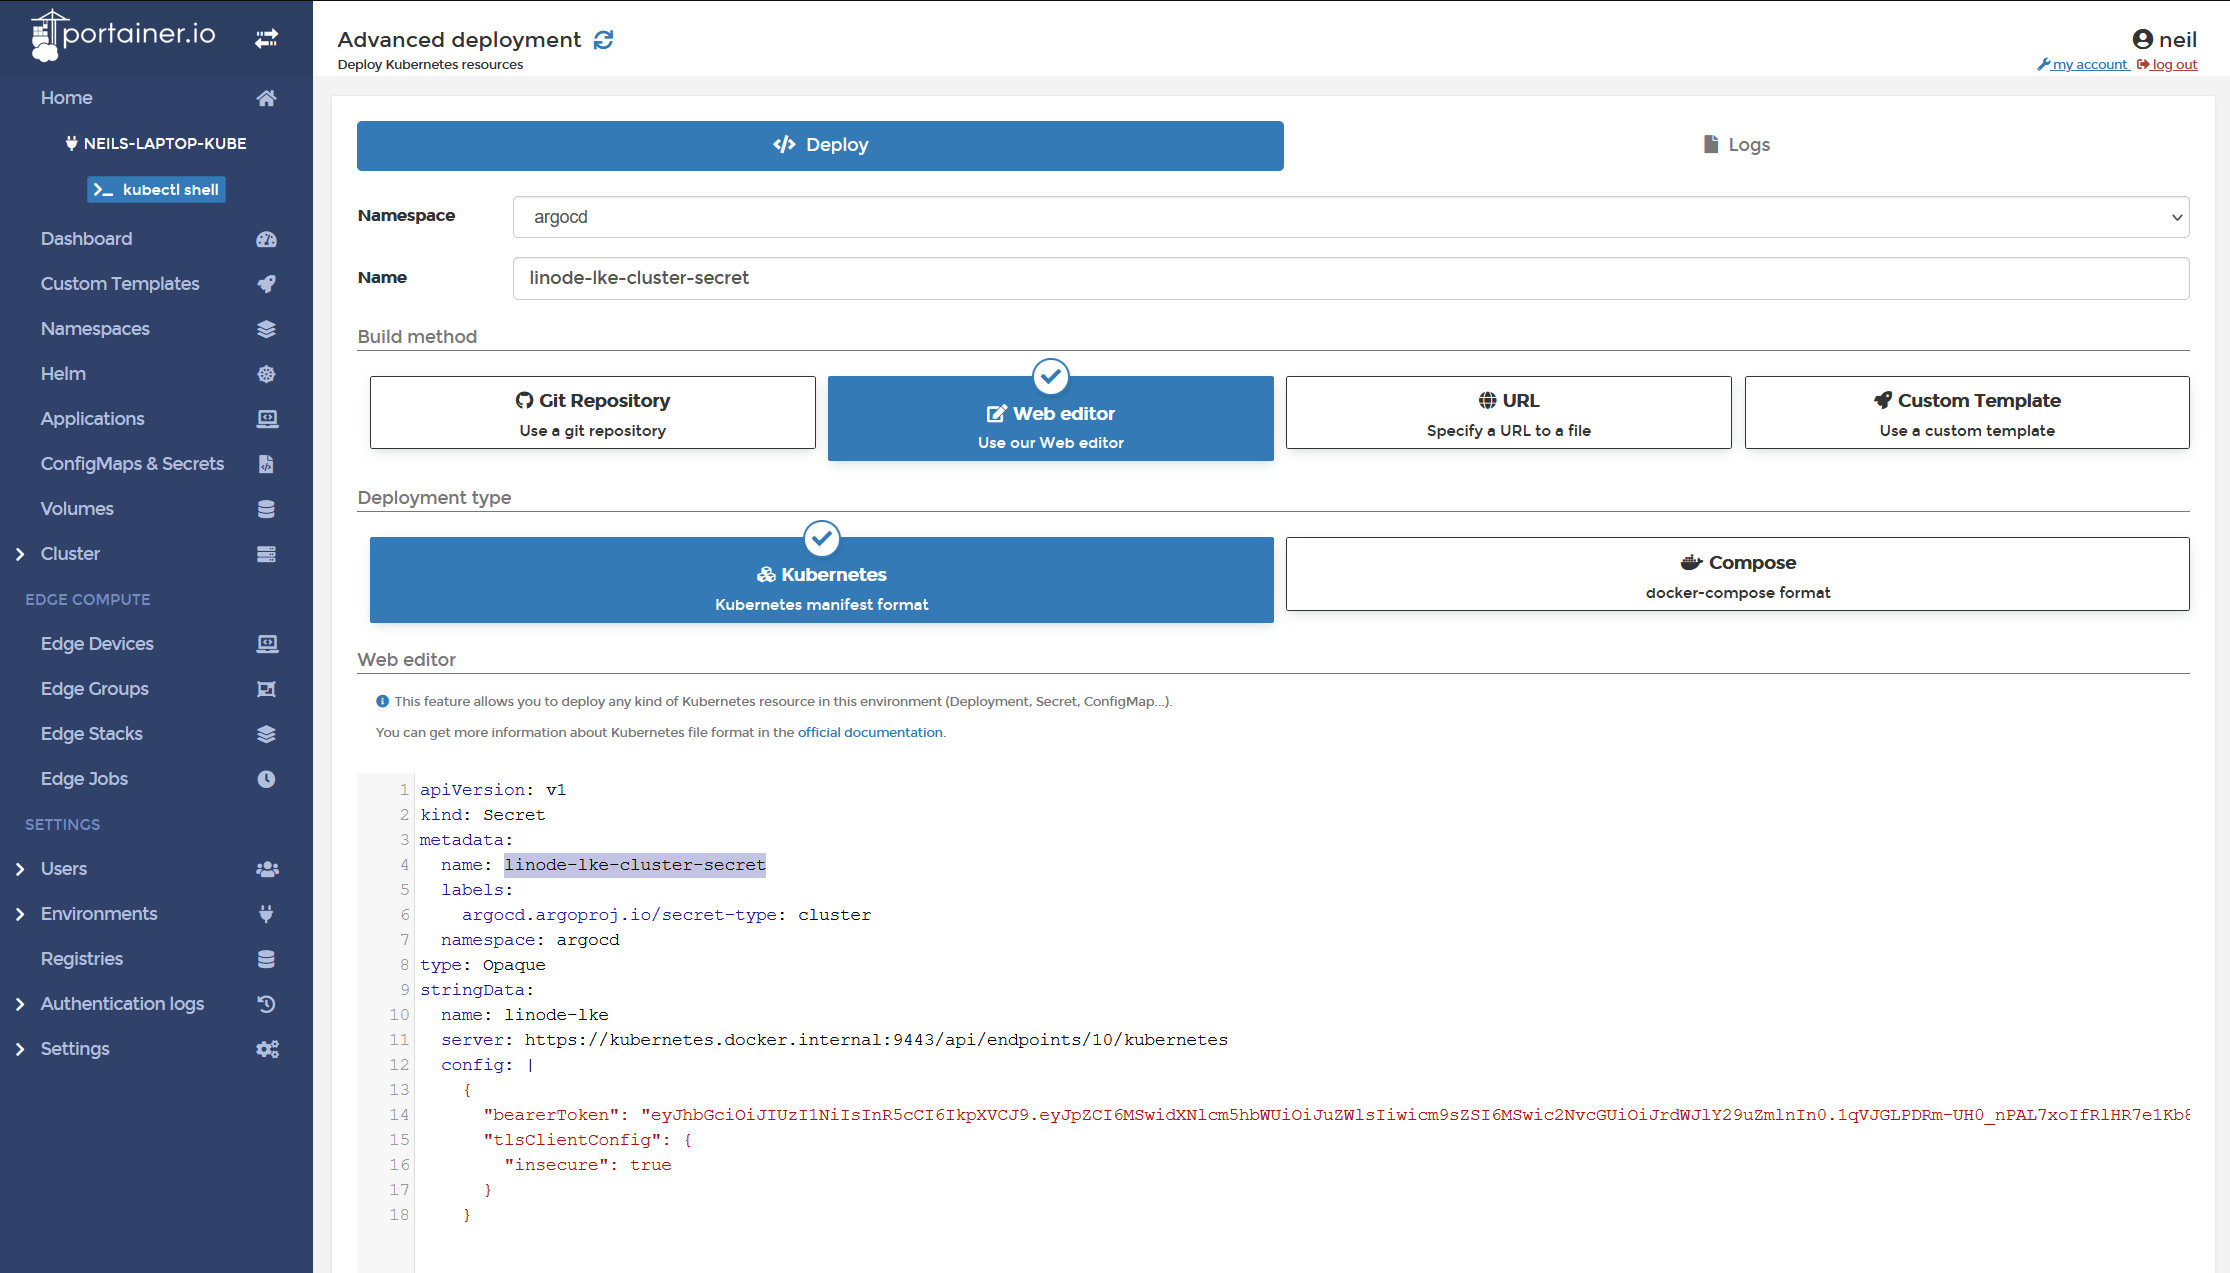Expand the Users menu chevron
This screenshot has width=2230, height=1273.
coord(20,869)
